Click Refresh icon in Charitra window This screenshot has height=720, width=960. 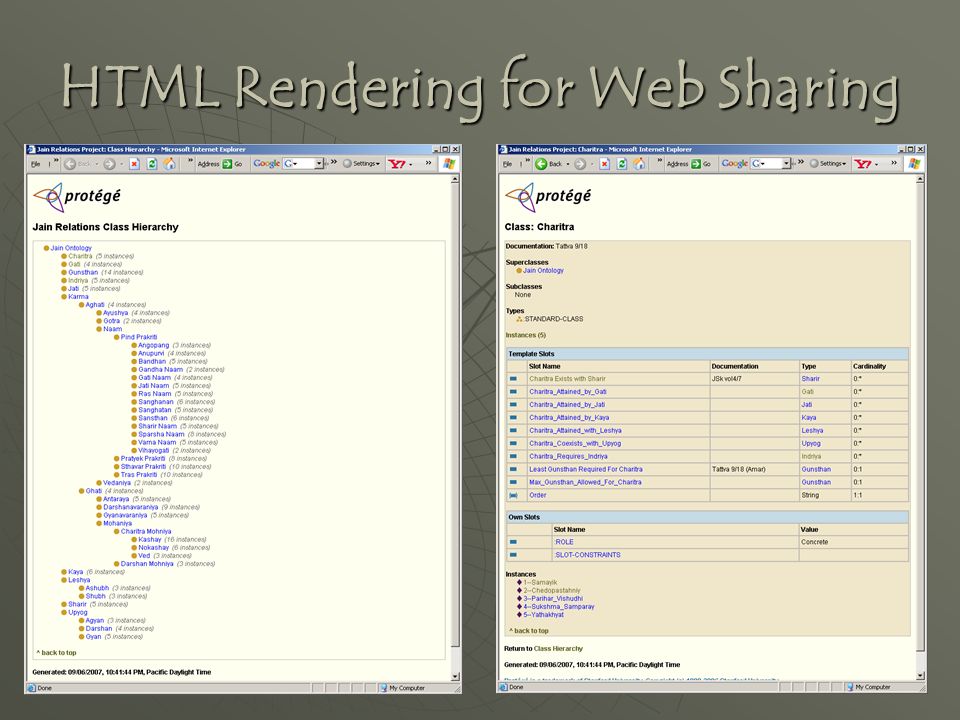[622, 164]
